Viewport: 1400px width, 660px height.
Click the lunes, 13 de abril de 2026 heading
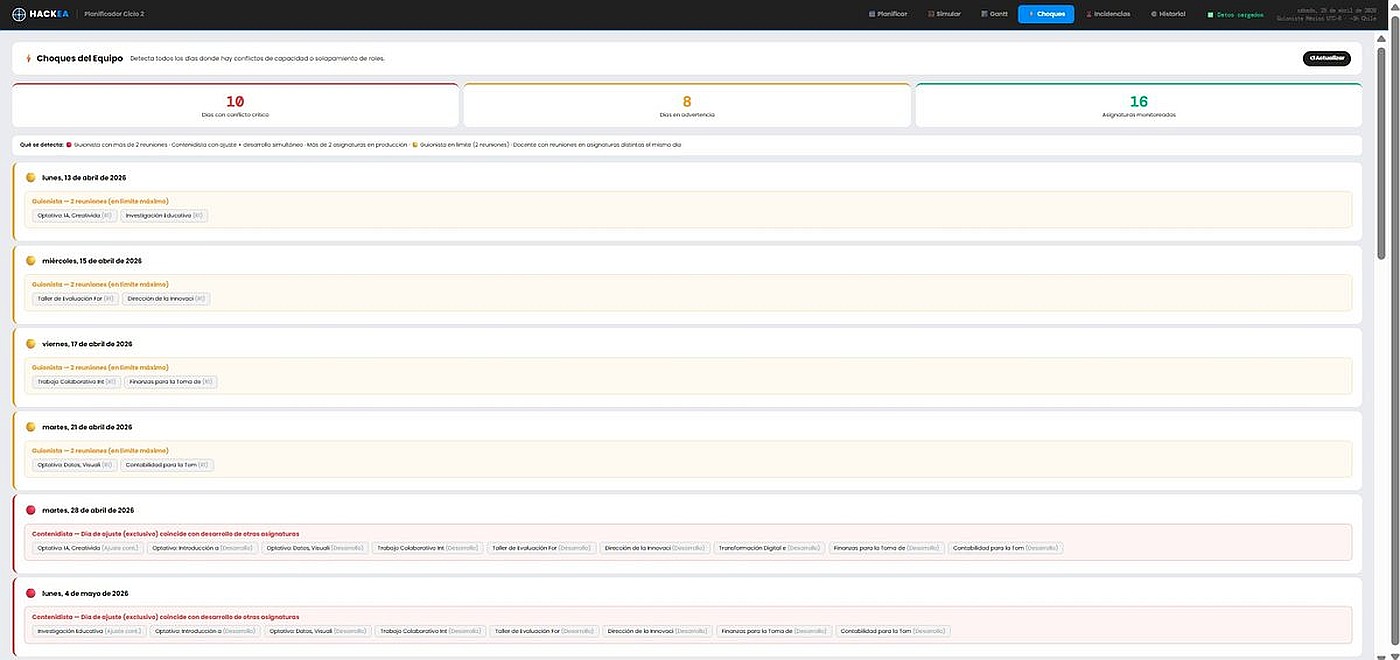pyautogui.click(x=84, y=177)
